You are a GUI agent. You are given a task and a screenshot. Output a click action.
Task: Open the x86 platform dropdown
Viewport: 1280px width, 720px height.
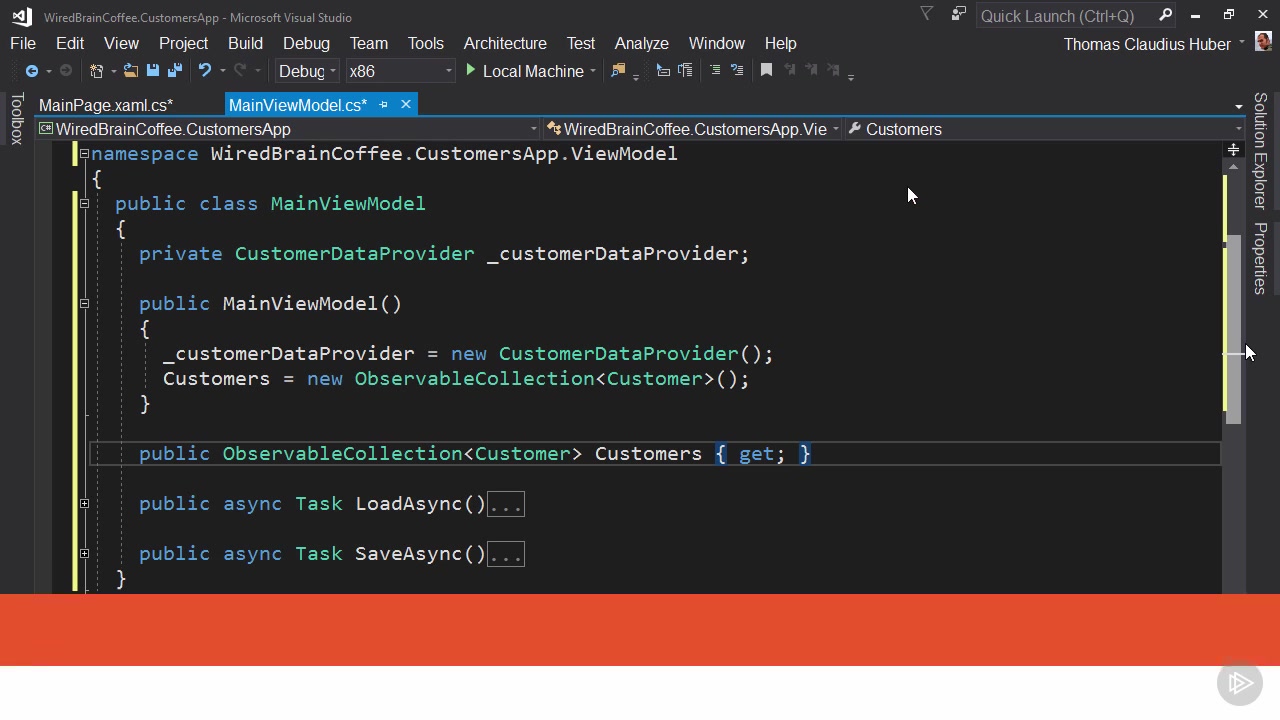(x=400, y=71)
